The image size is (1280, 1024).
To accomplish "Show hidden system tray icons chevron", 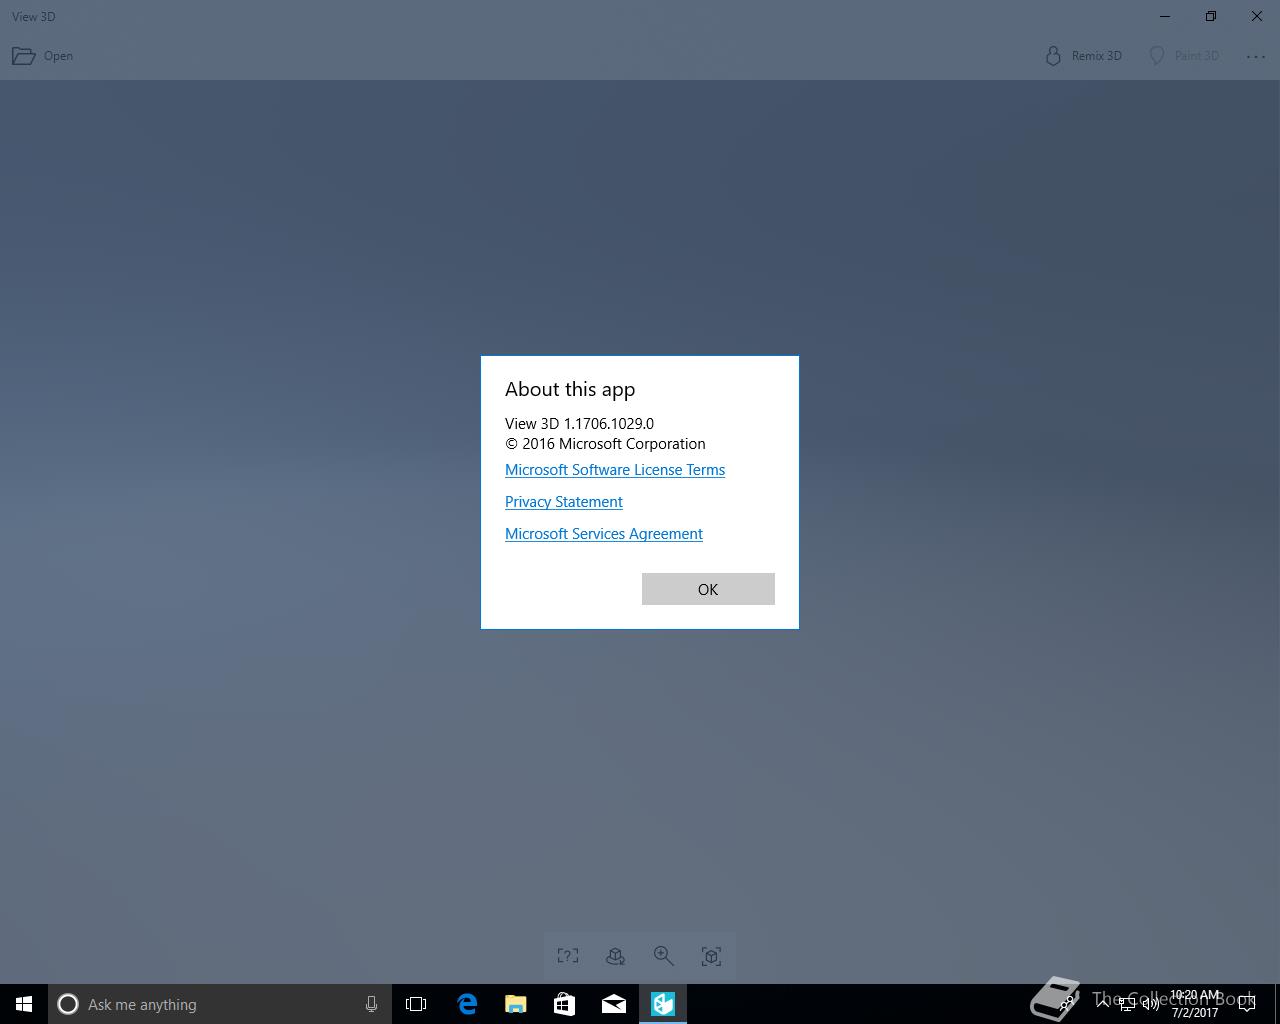I will (x=1102, y=1004).
